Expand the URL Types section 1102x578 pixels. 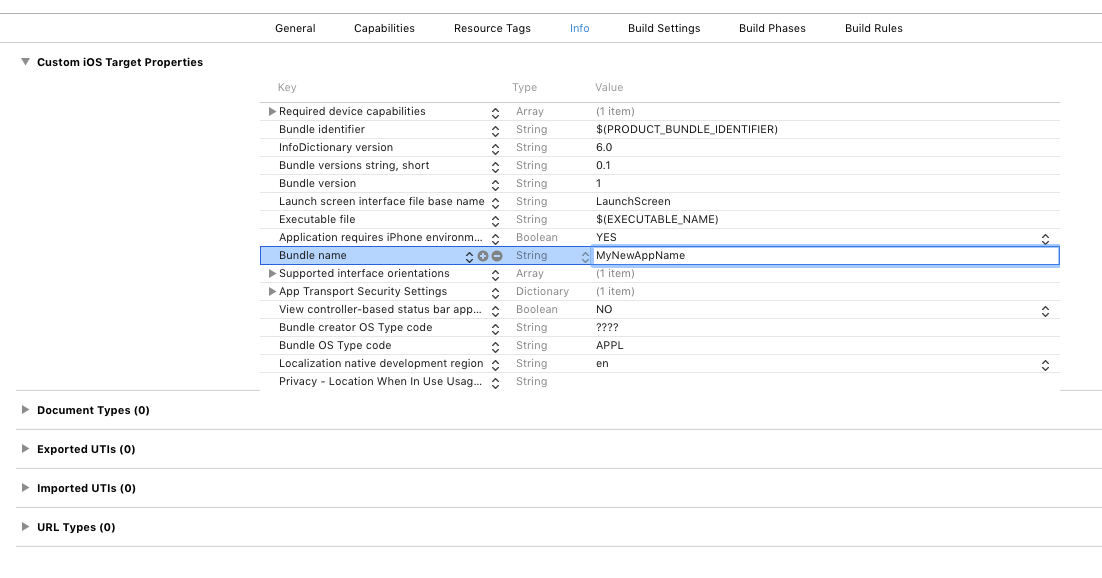(x=25, y=527)
